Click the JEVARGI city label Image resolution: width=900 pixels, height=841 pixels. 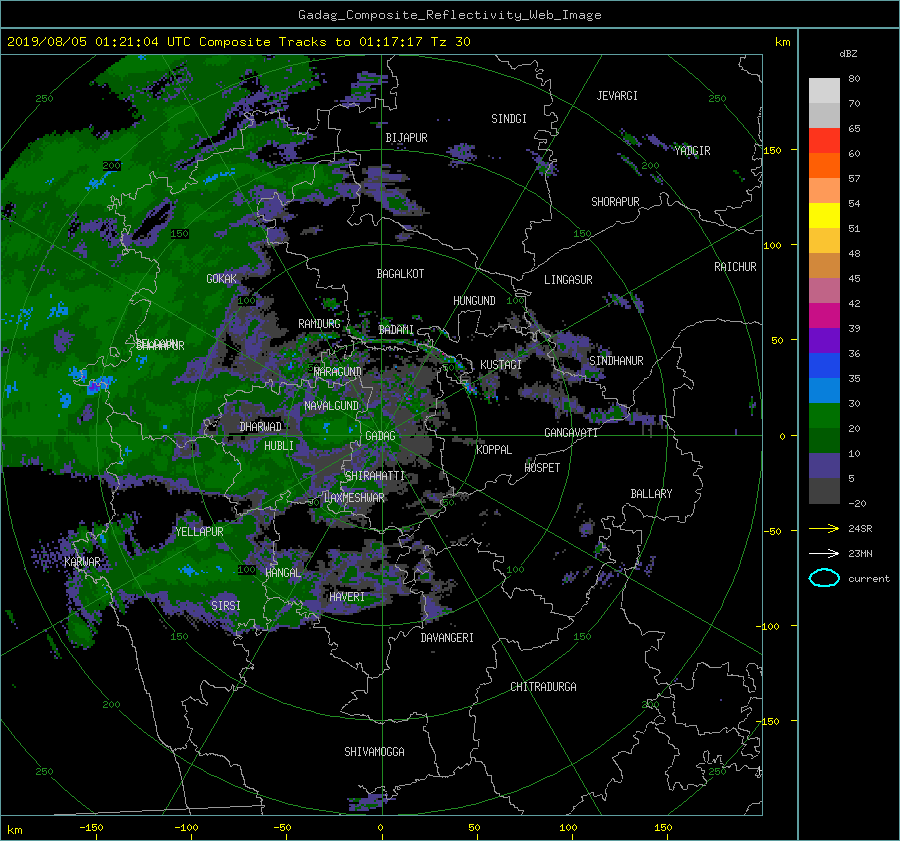(617, 96)
